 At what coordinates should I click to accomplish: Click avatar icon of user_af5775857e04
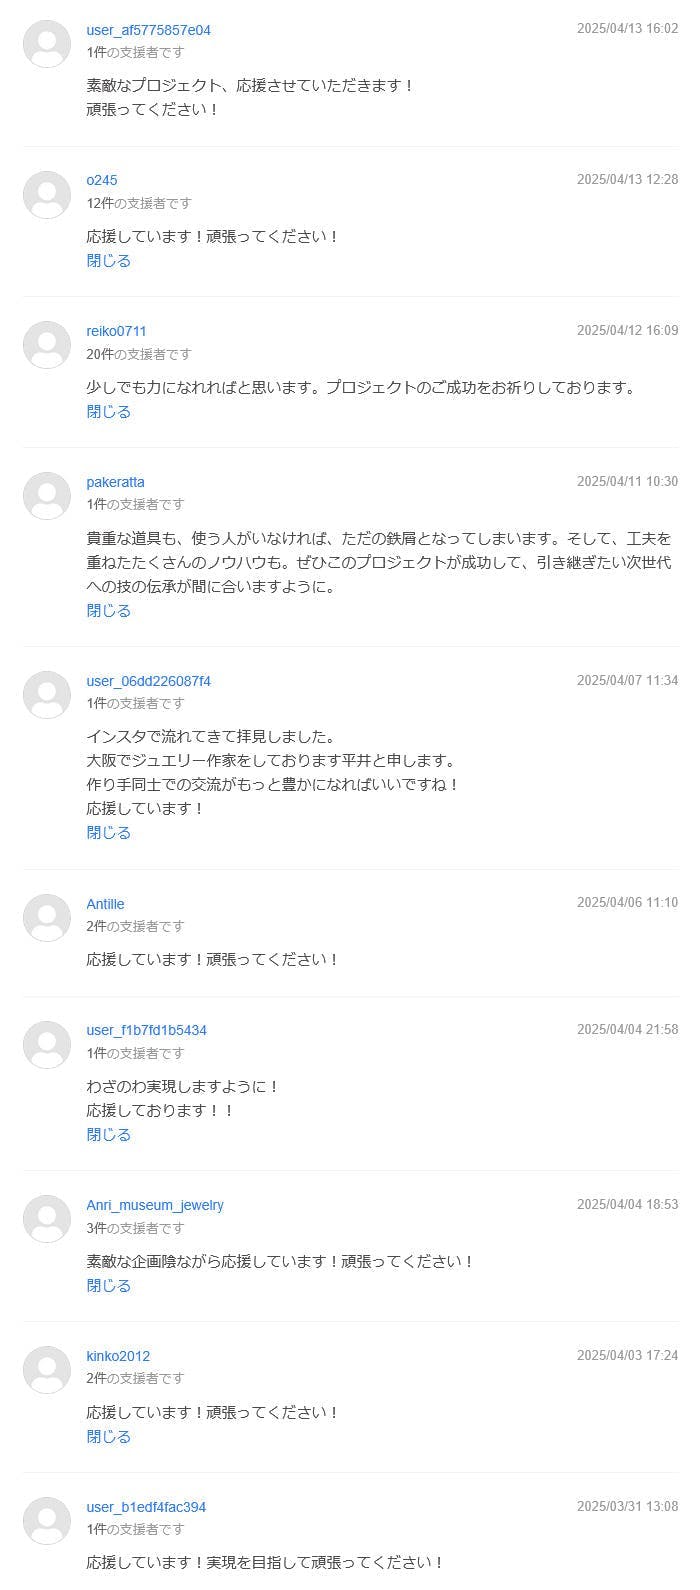[47, 44]
